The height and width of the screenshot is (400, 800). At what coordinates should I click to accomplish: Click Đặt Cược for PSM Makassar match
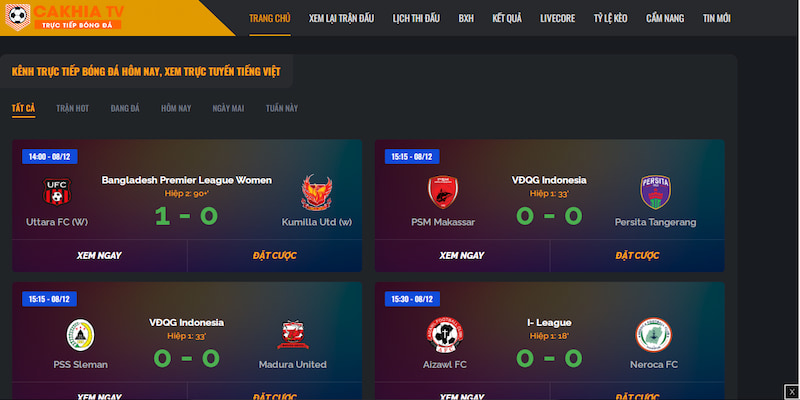pyautogui.click(x=637, y=256)
